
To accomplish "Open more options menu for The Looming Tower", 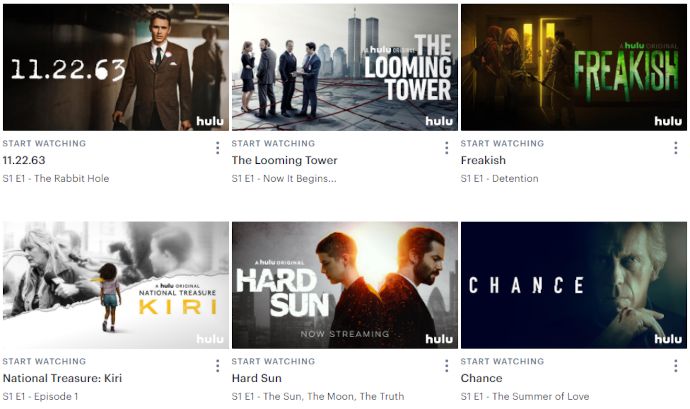I will 446,148.
